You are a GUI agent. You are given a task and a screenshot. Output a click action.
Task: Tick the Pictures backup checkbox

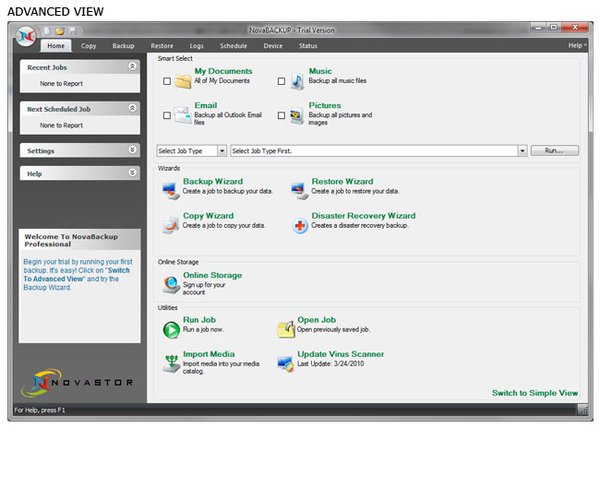point(281,115)
